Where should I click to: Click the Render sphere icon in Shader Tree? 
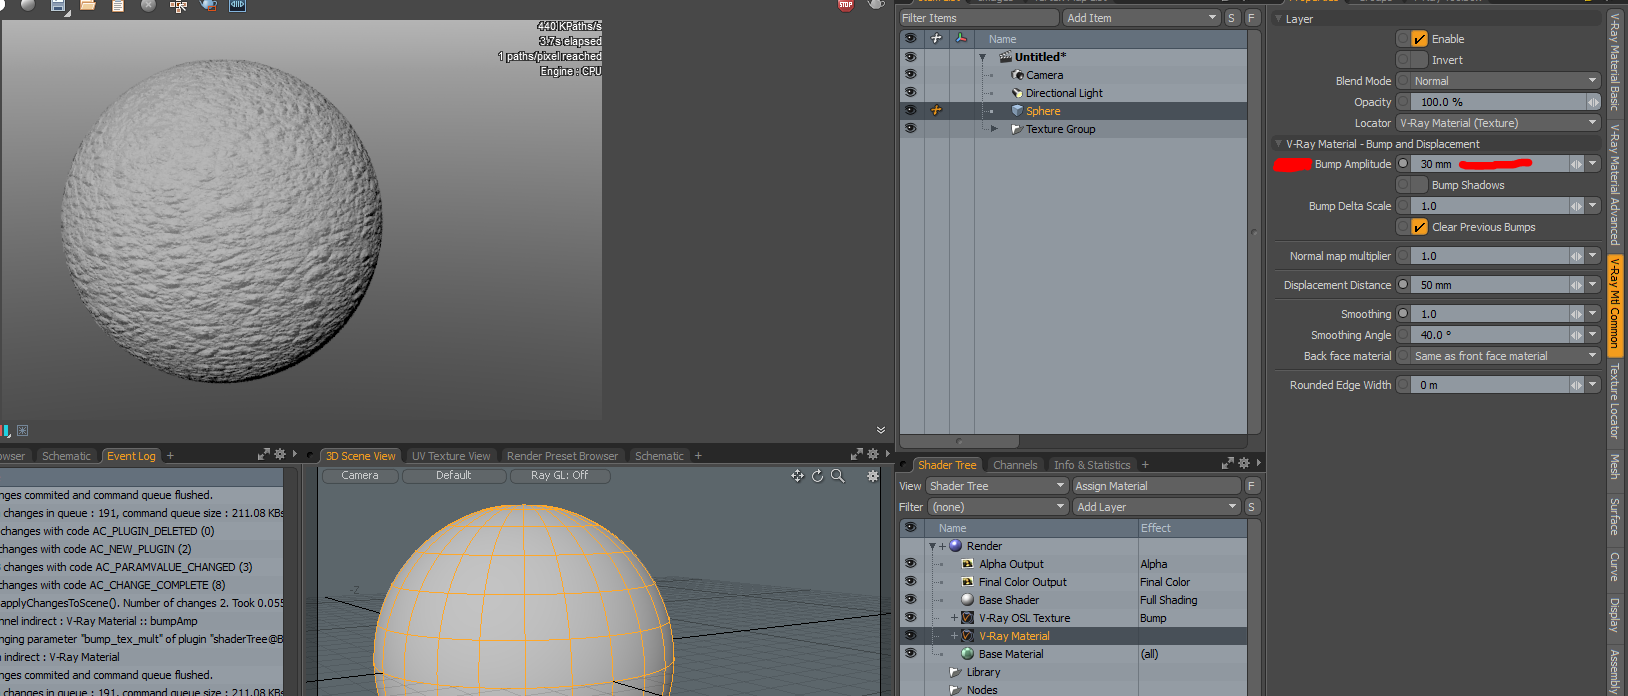pos(956,546)
